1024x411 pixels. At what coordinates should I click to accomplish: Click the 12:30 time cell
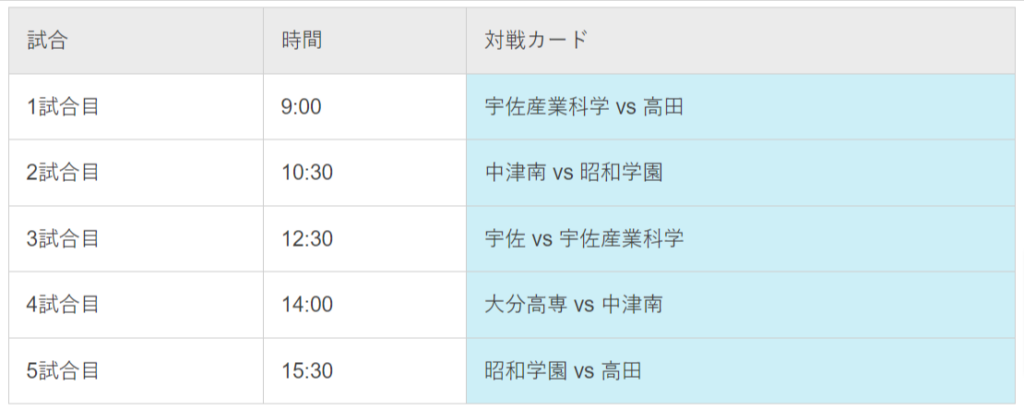(365, 238)
